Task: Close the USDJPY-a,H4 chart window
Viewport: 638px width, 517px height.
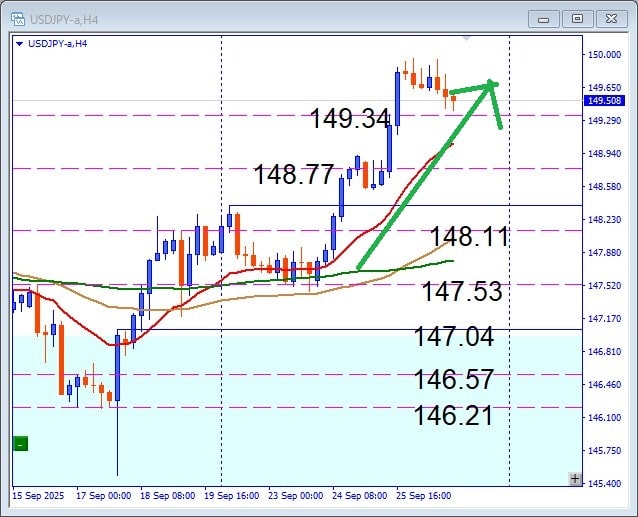Action: click(x=609, y=18)
